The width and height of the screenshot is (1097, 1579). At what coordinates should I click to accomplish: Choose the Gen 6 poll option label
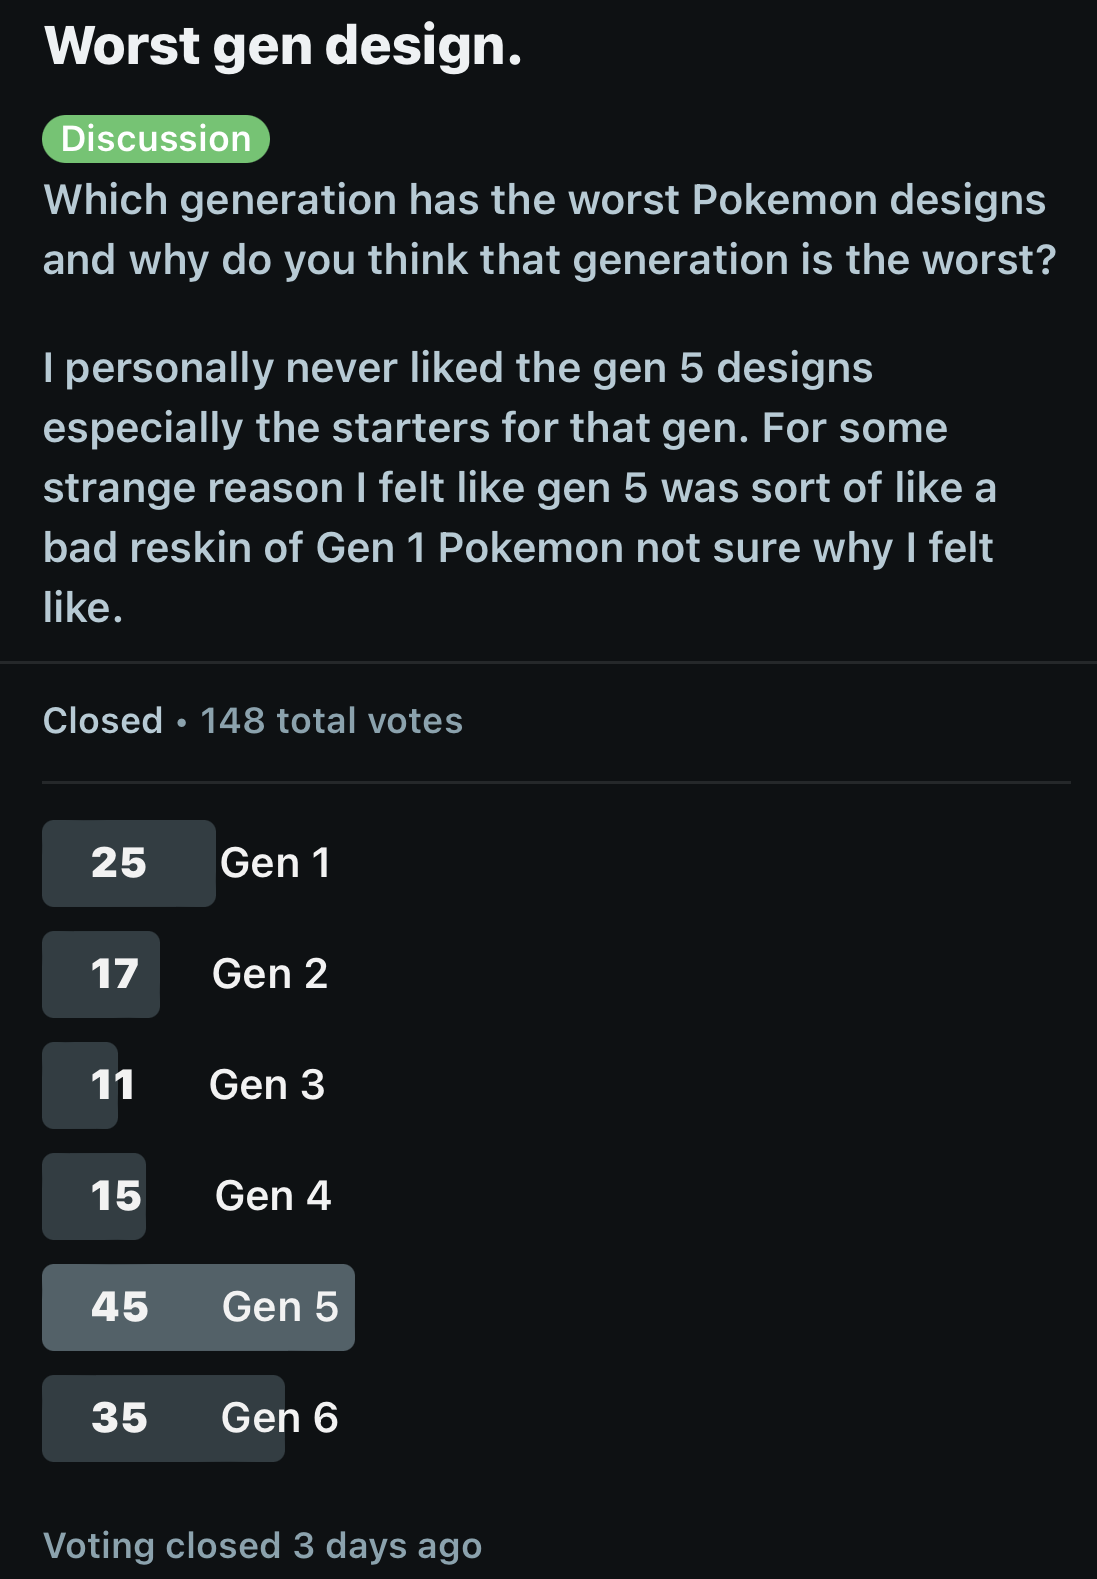click(x=280, y=1418)
